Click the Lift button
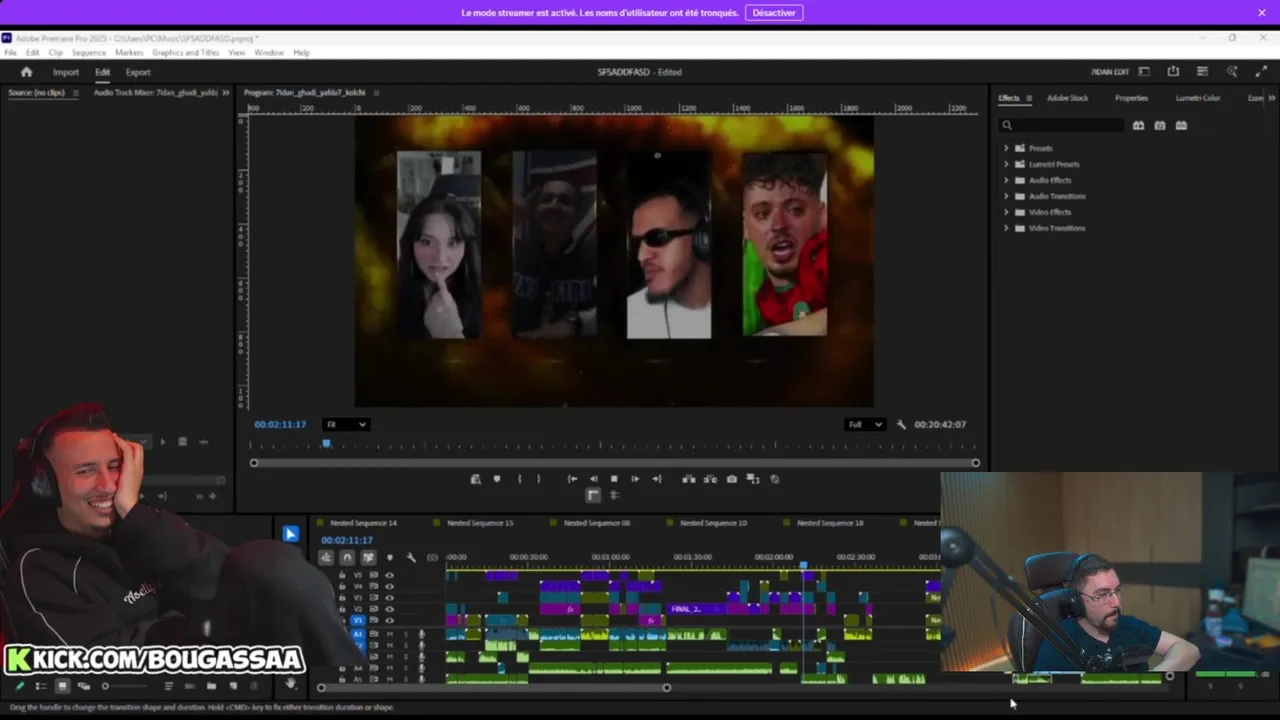The width and height of the screenshot is (1280, 720). click(688, 479)
